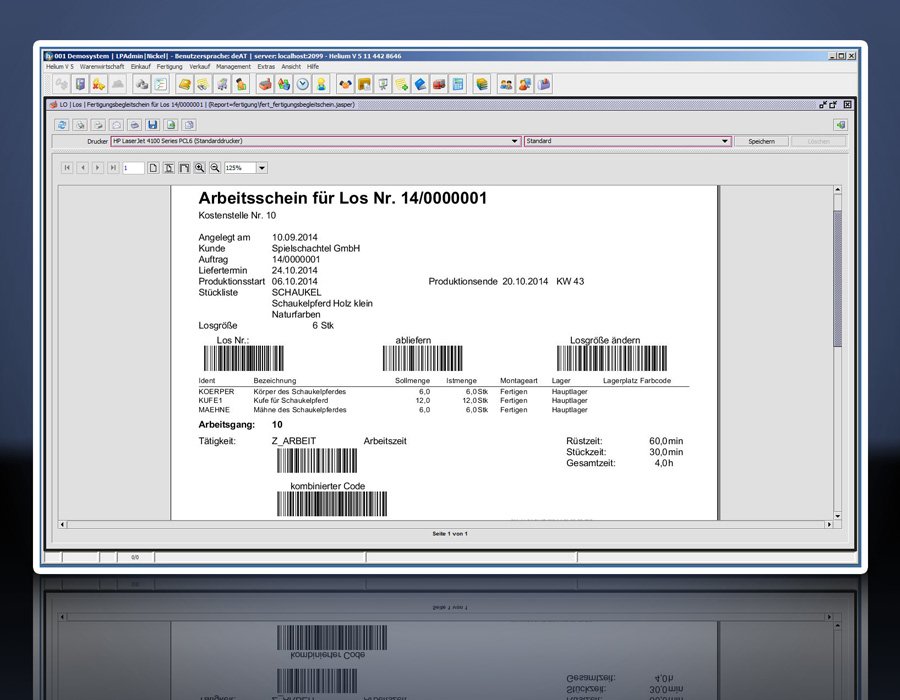Open the yellow notes with plus icon
Image resolution: width=900 pixels, height=700 pixels.
402,84
